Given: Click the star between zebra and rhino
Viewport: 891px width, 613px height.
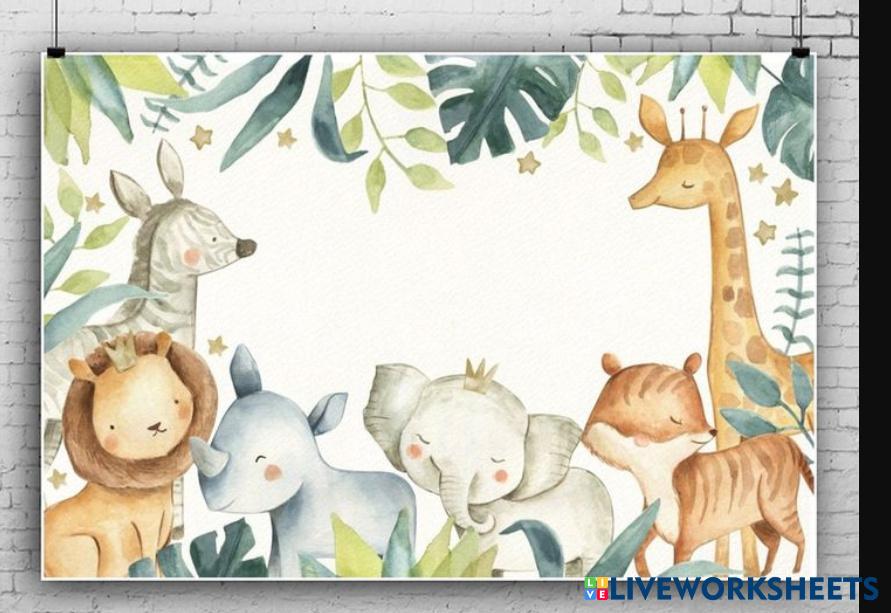Looking at the screenshot, I should (x=217, y=345).
